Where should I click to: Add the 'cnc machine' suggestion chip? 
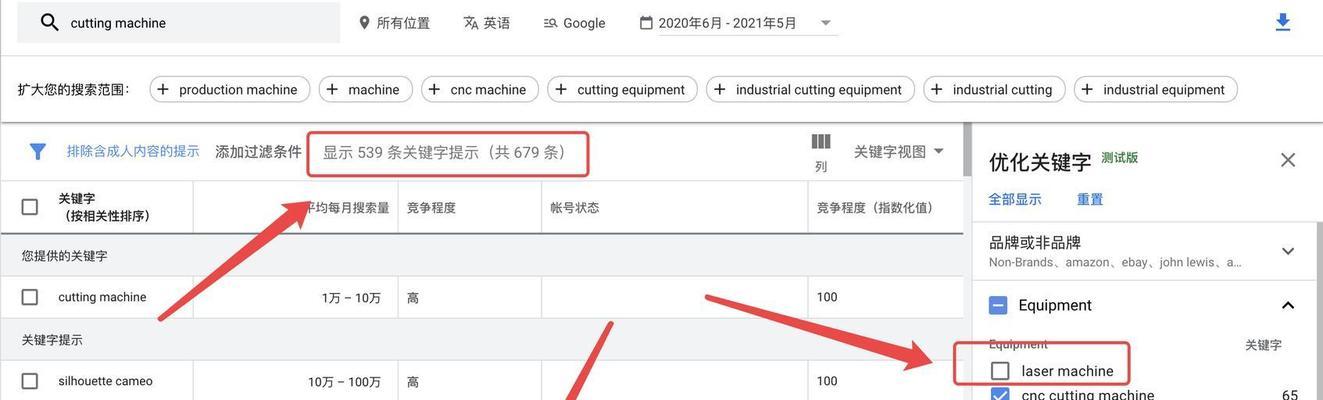[480, 89]
